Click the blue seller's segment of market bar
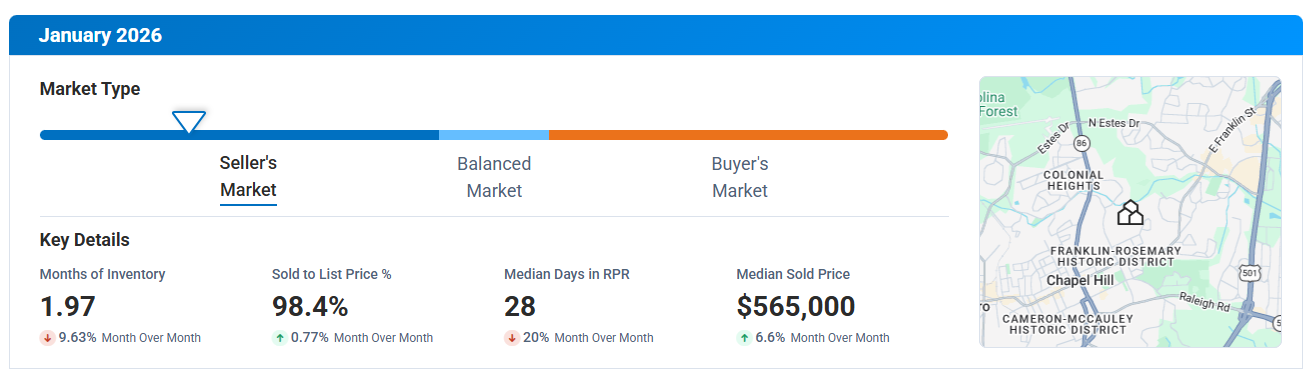Screen dimensions: 1307x374 239,135
